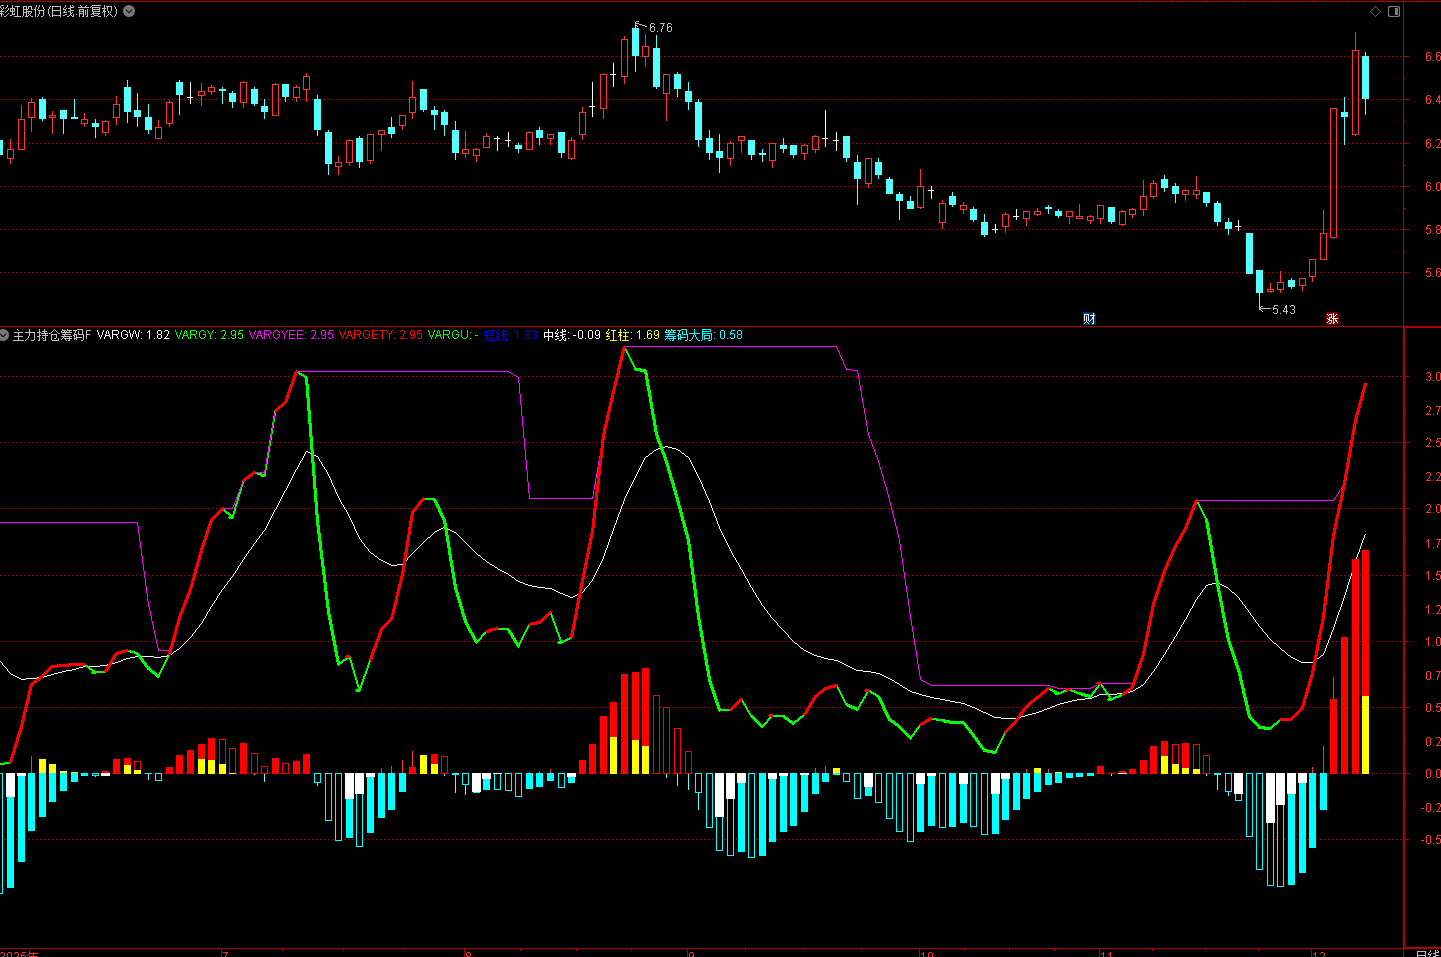Screen dimensions: 1441x957
Task: Click the 日线 period label at bottom-right
Action: (1426, 952)
